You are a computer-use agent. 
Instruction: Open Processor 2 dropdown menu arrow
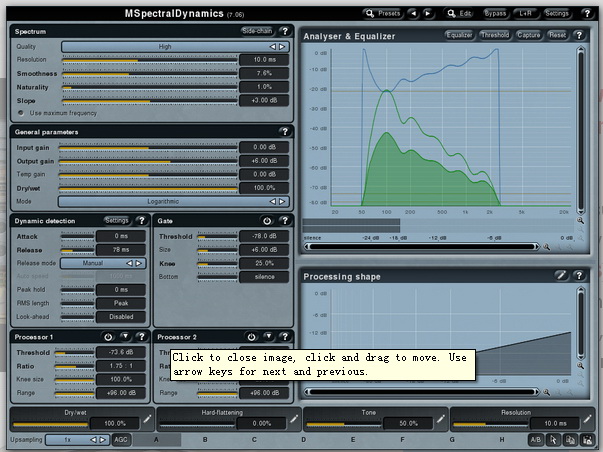[268, 337]
